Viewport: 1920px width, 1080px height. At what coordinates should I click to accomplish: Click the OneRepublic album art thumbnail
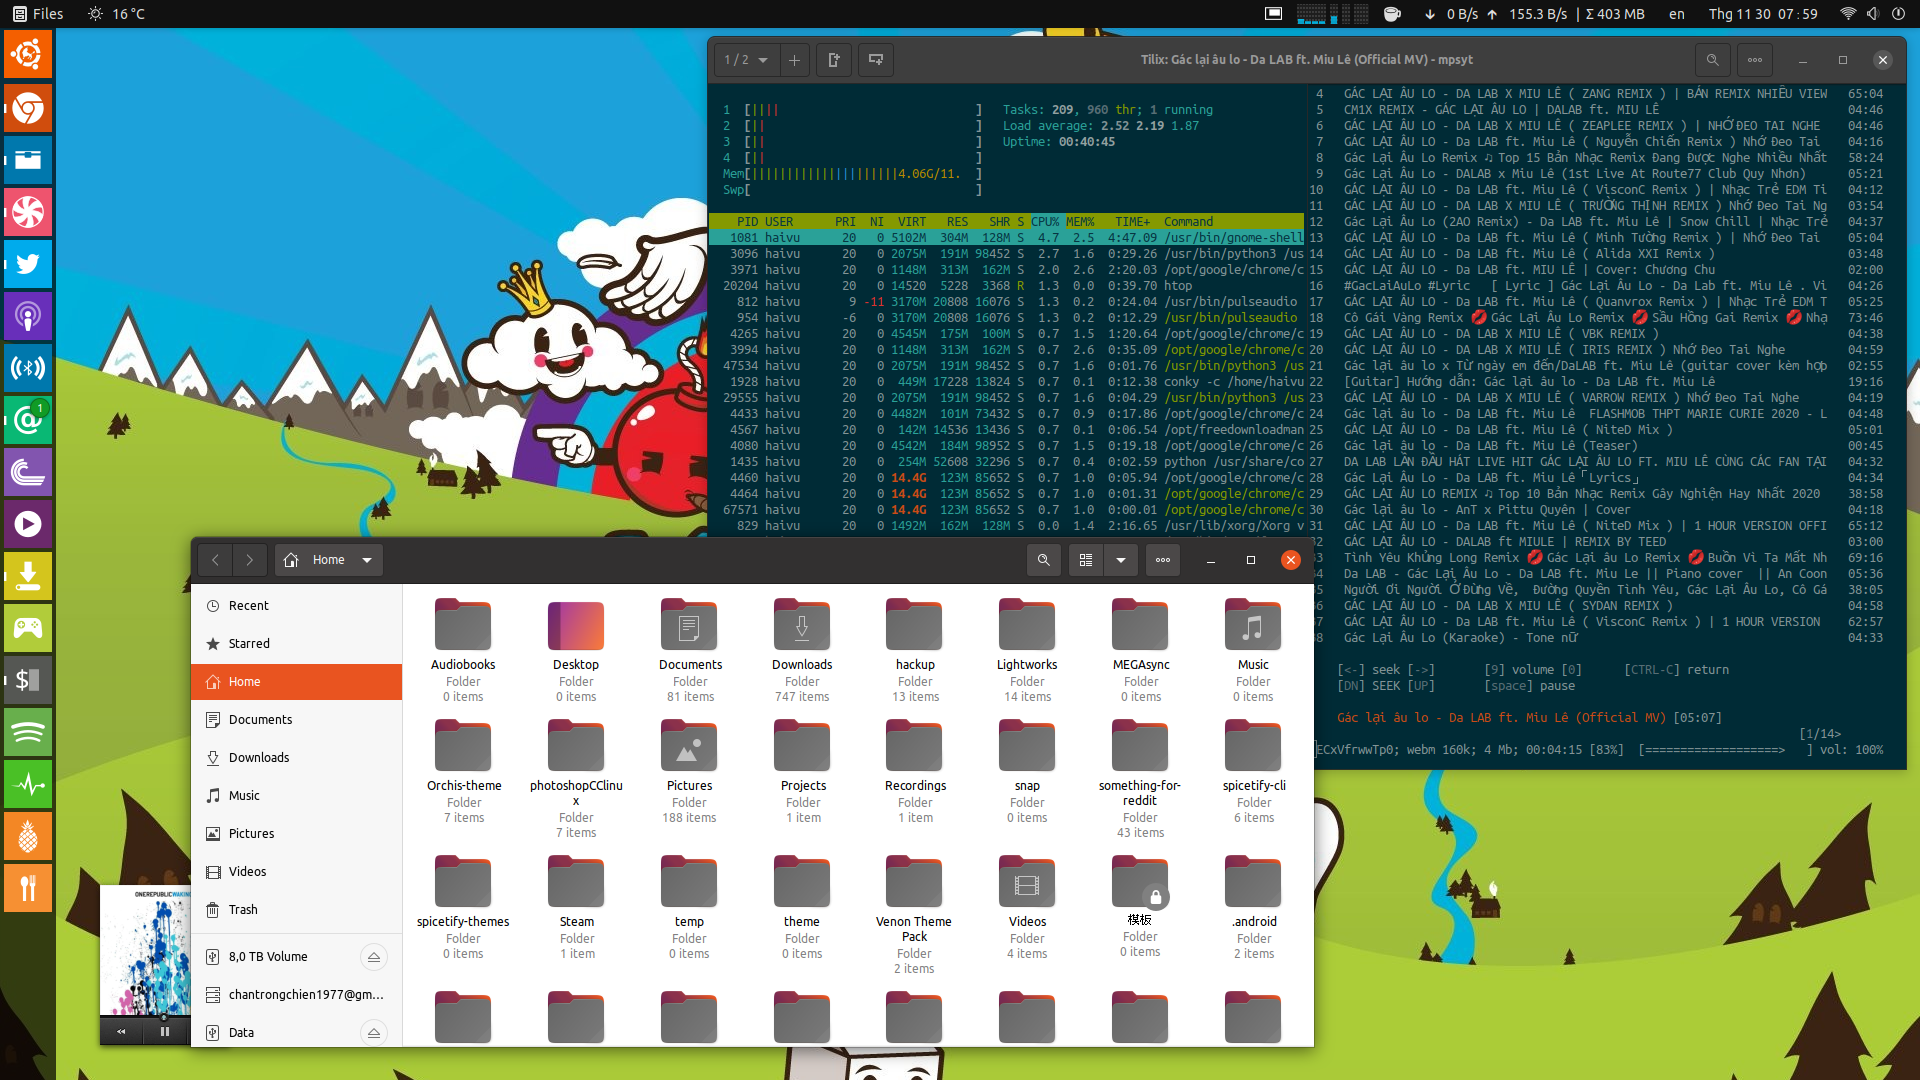click(145, 951)
